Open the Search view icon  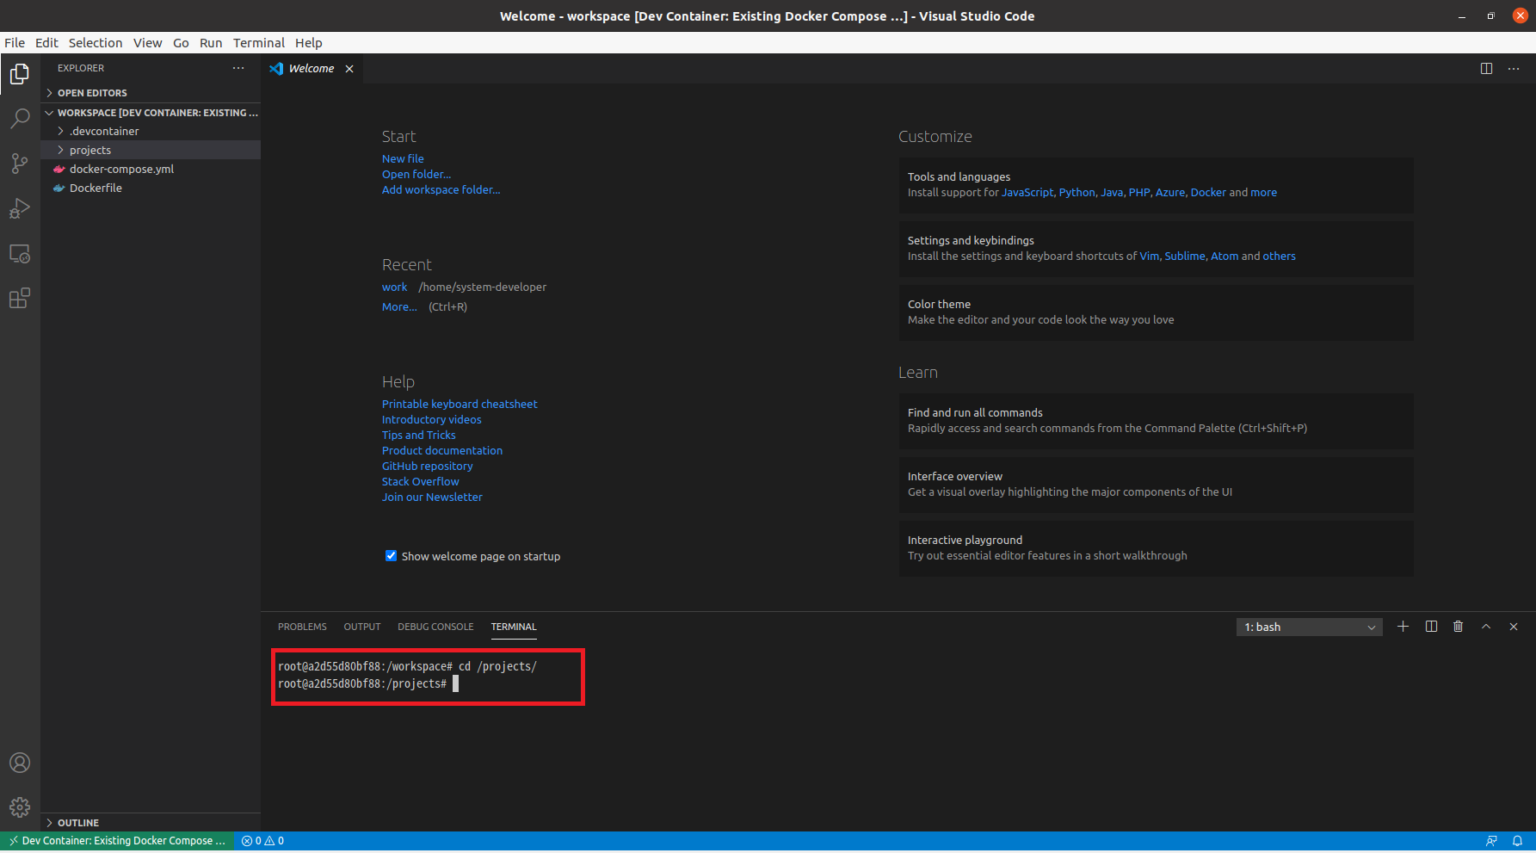coord(20,118)
